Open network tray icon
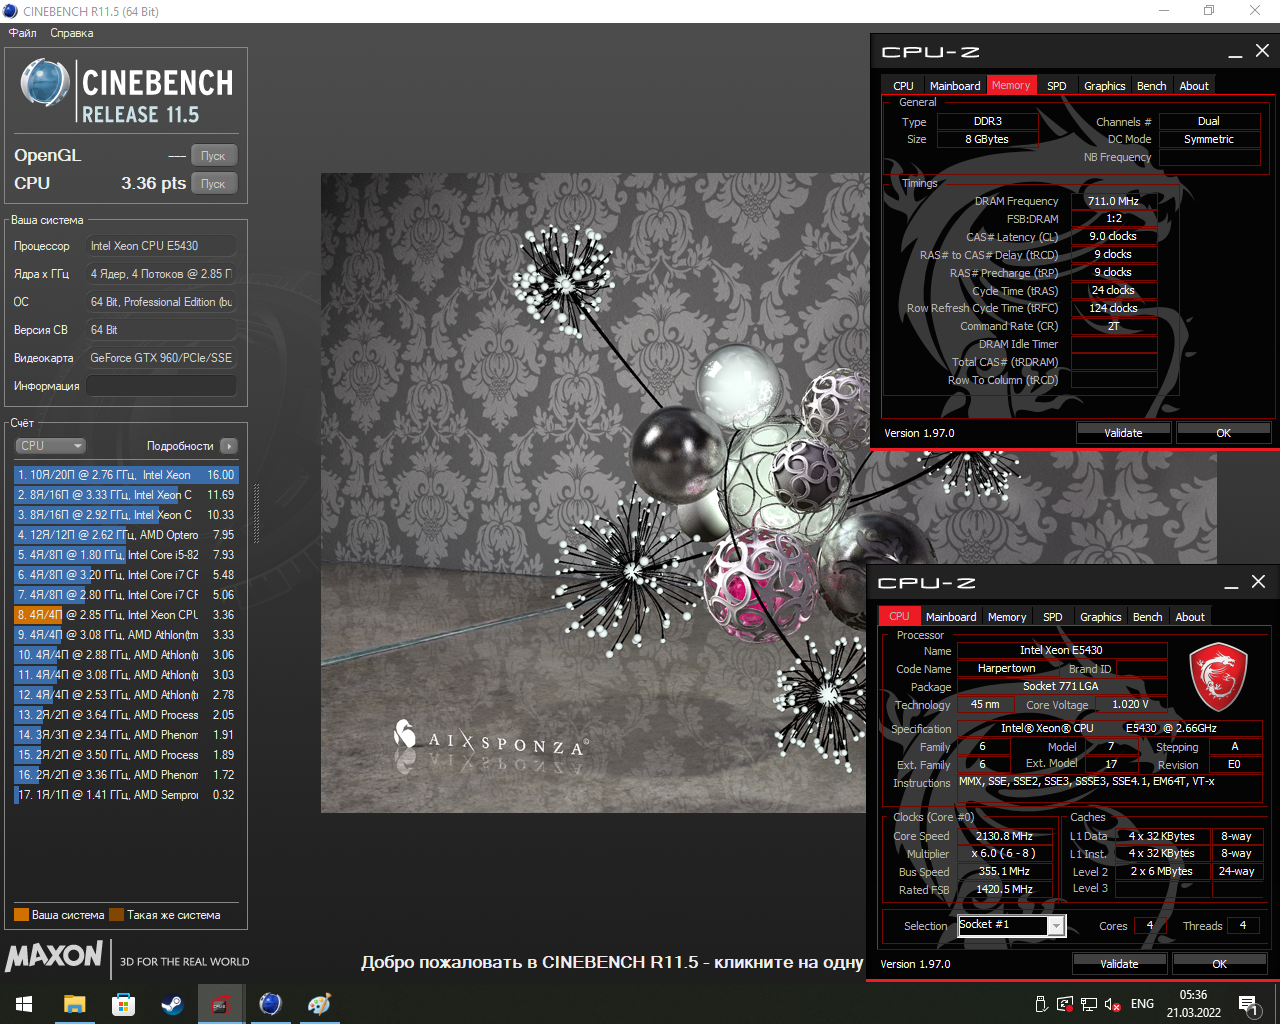Viewport: 1280px width, 1024px height. coord(1088,1004)
